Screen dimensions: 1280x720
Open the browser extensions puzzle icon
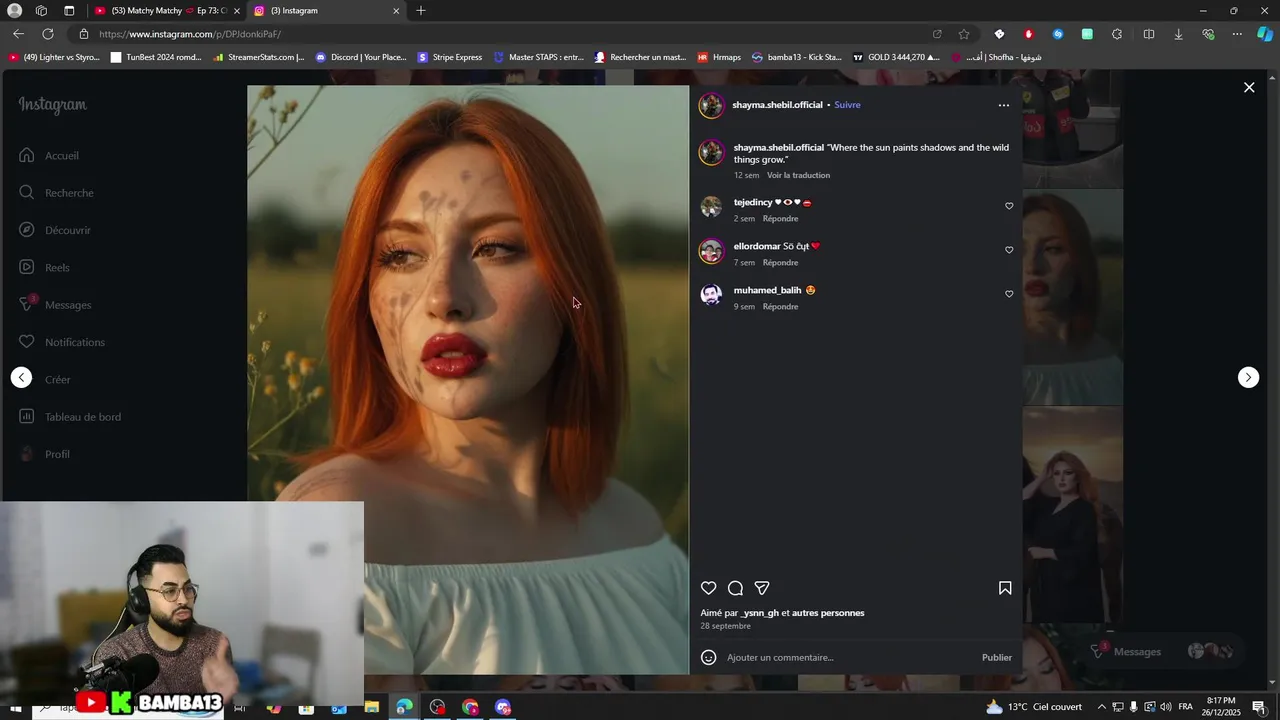[x=1117, y=34]
